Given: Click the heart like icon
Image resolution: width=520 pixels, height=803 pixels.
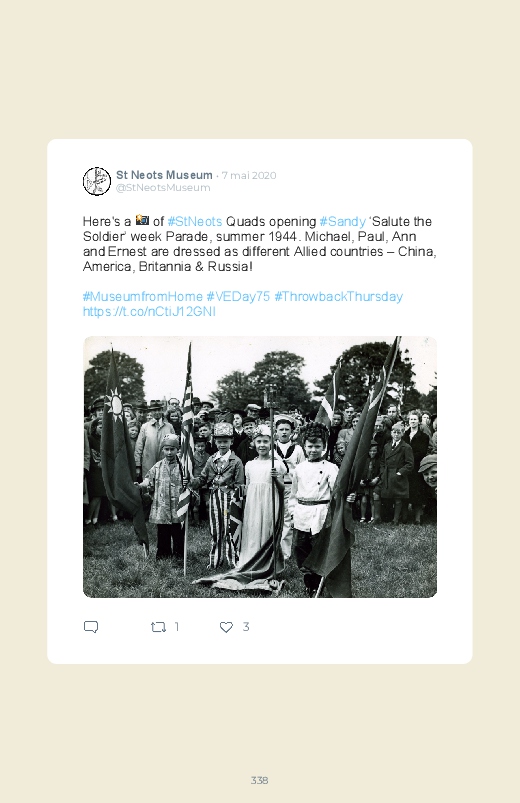Looking at the screenshot, I should (x=226, y=627).
